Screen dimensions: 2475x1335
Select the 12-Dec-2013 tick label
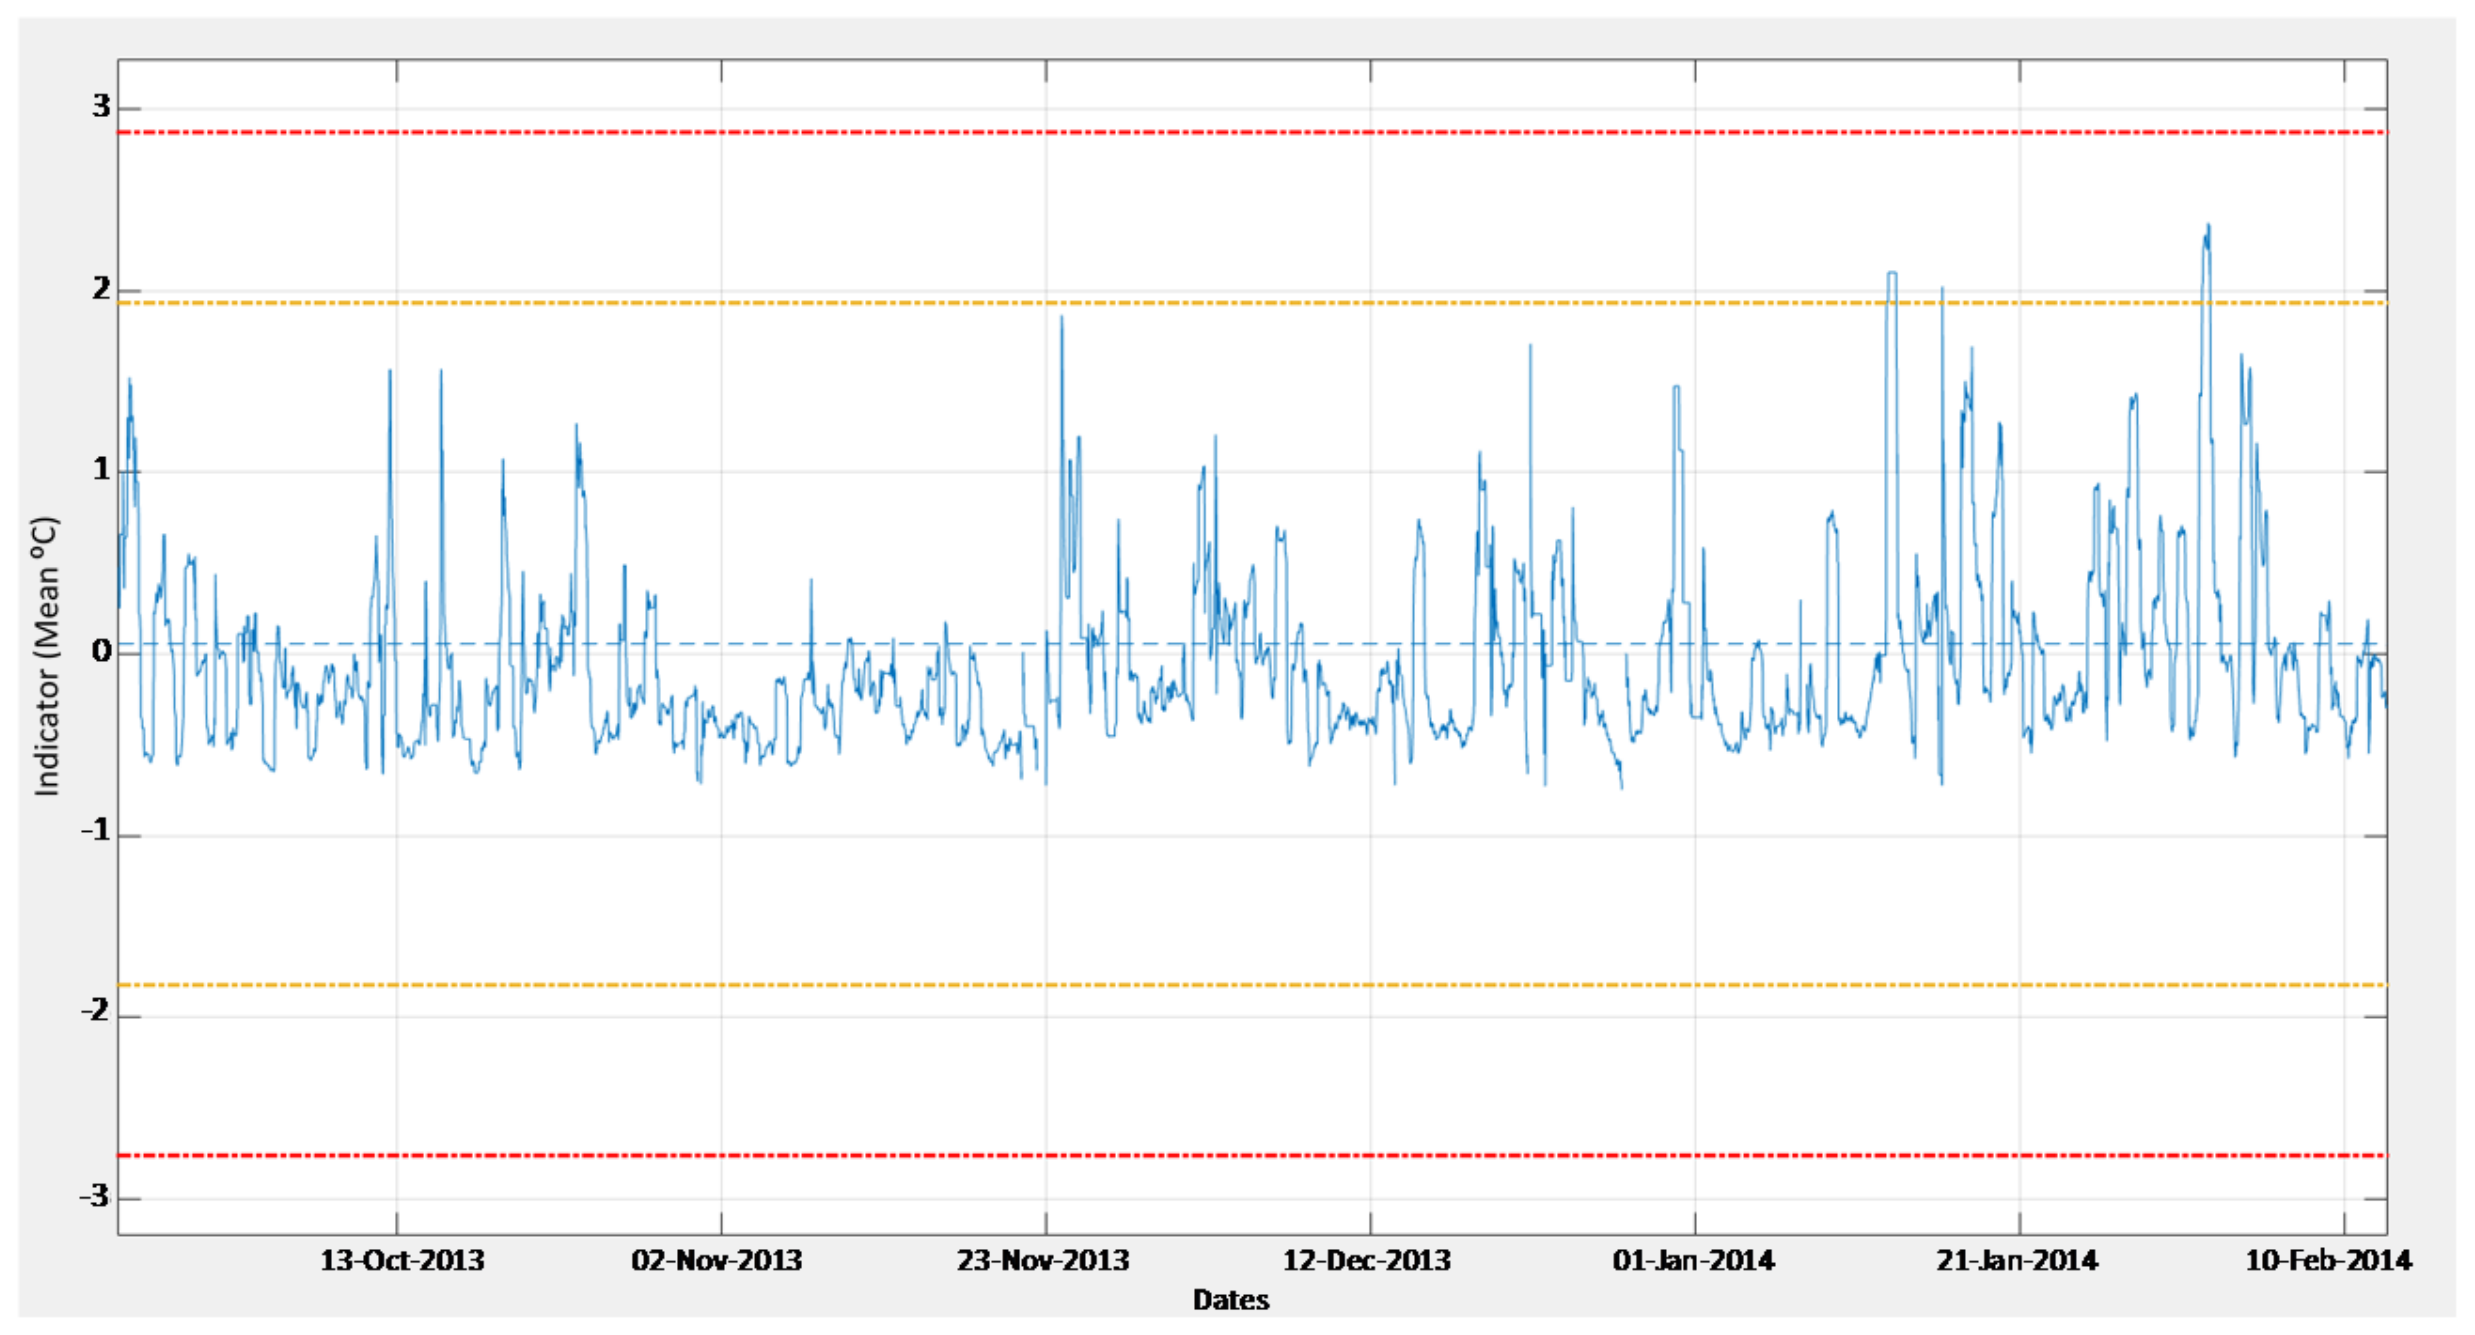[x=1366, y=1260]
